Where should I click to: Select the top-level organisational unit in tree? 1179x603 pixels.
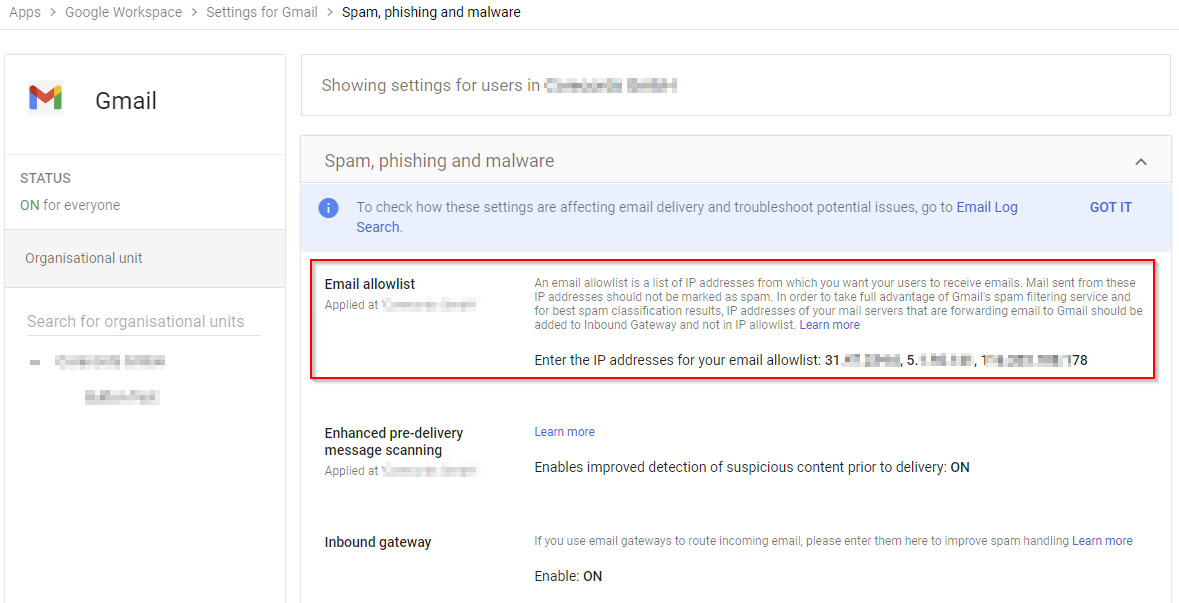tap(110, 361)
